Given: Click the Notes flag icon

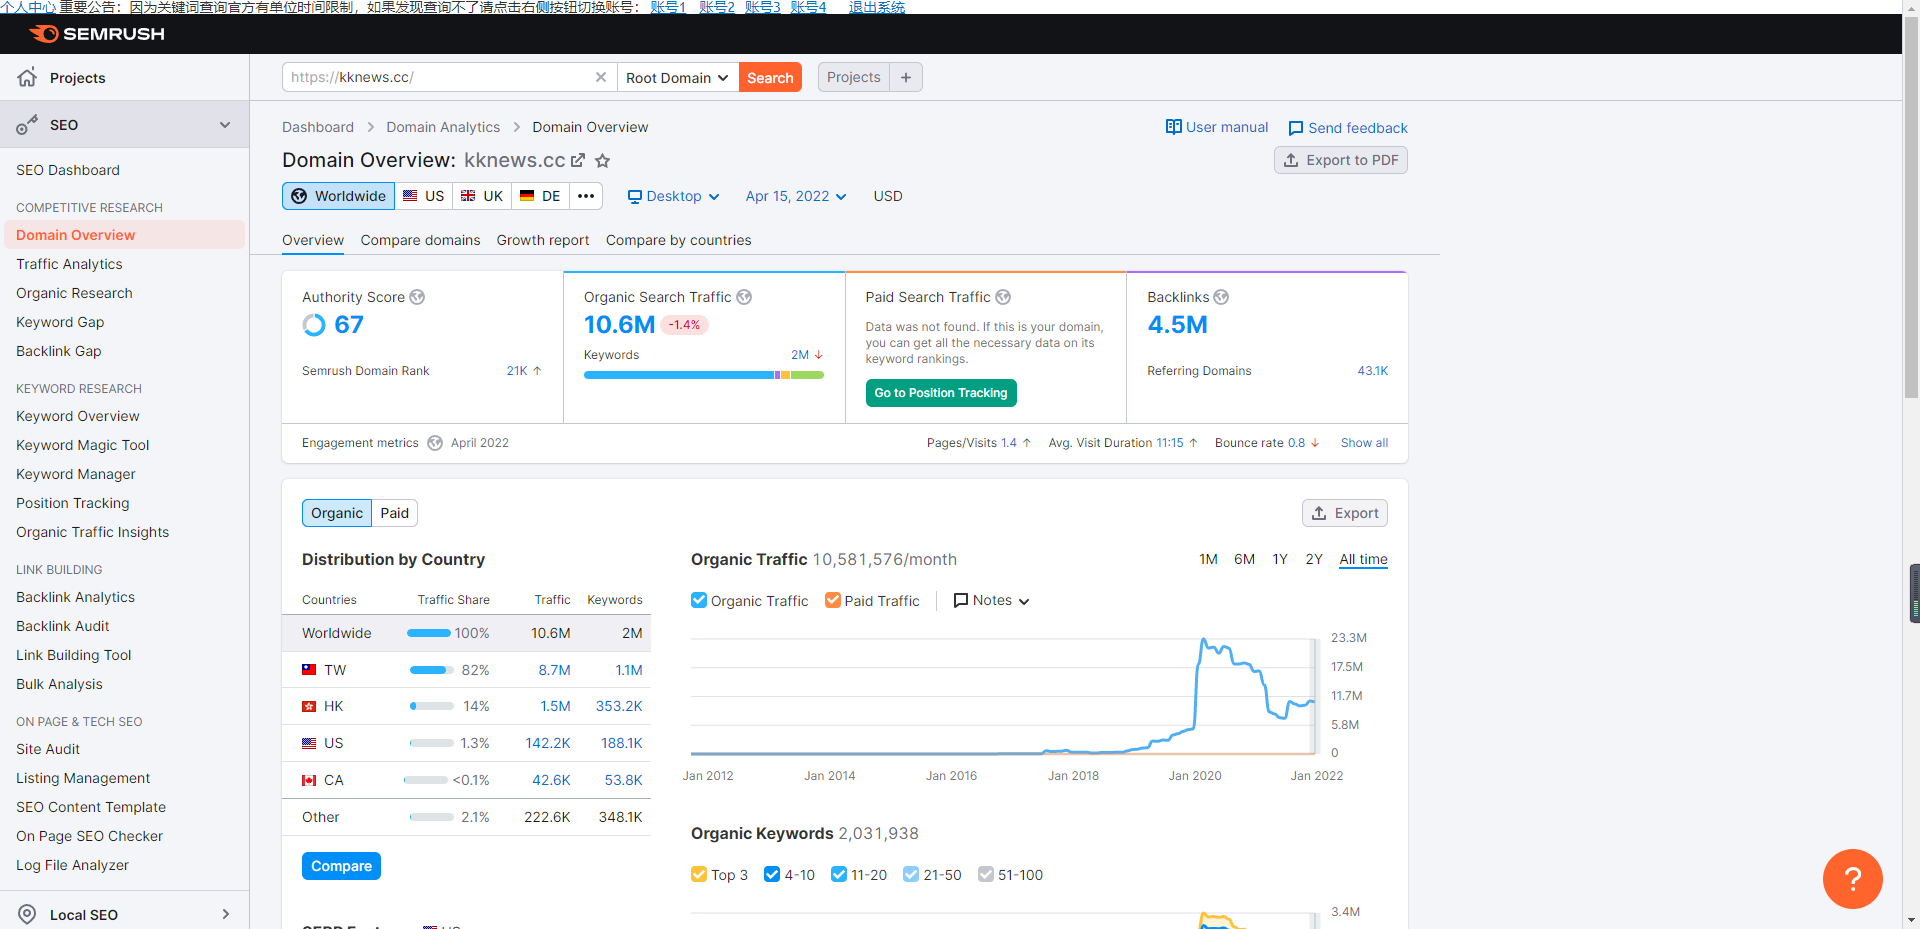Looking at the screenshot, I should coord(961,600).
